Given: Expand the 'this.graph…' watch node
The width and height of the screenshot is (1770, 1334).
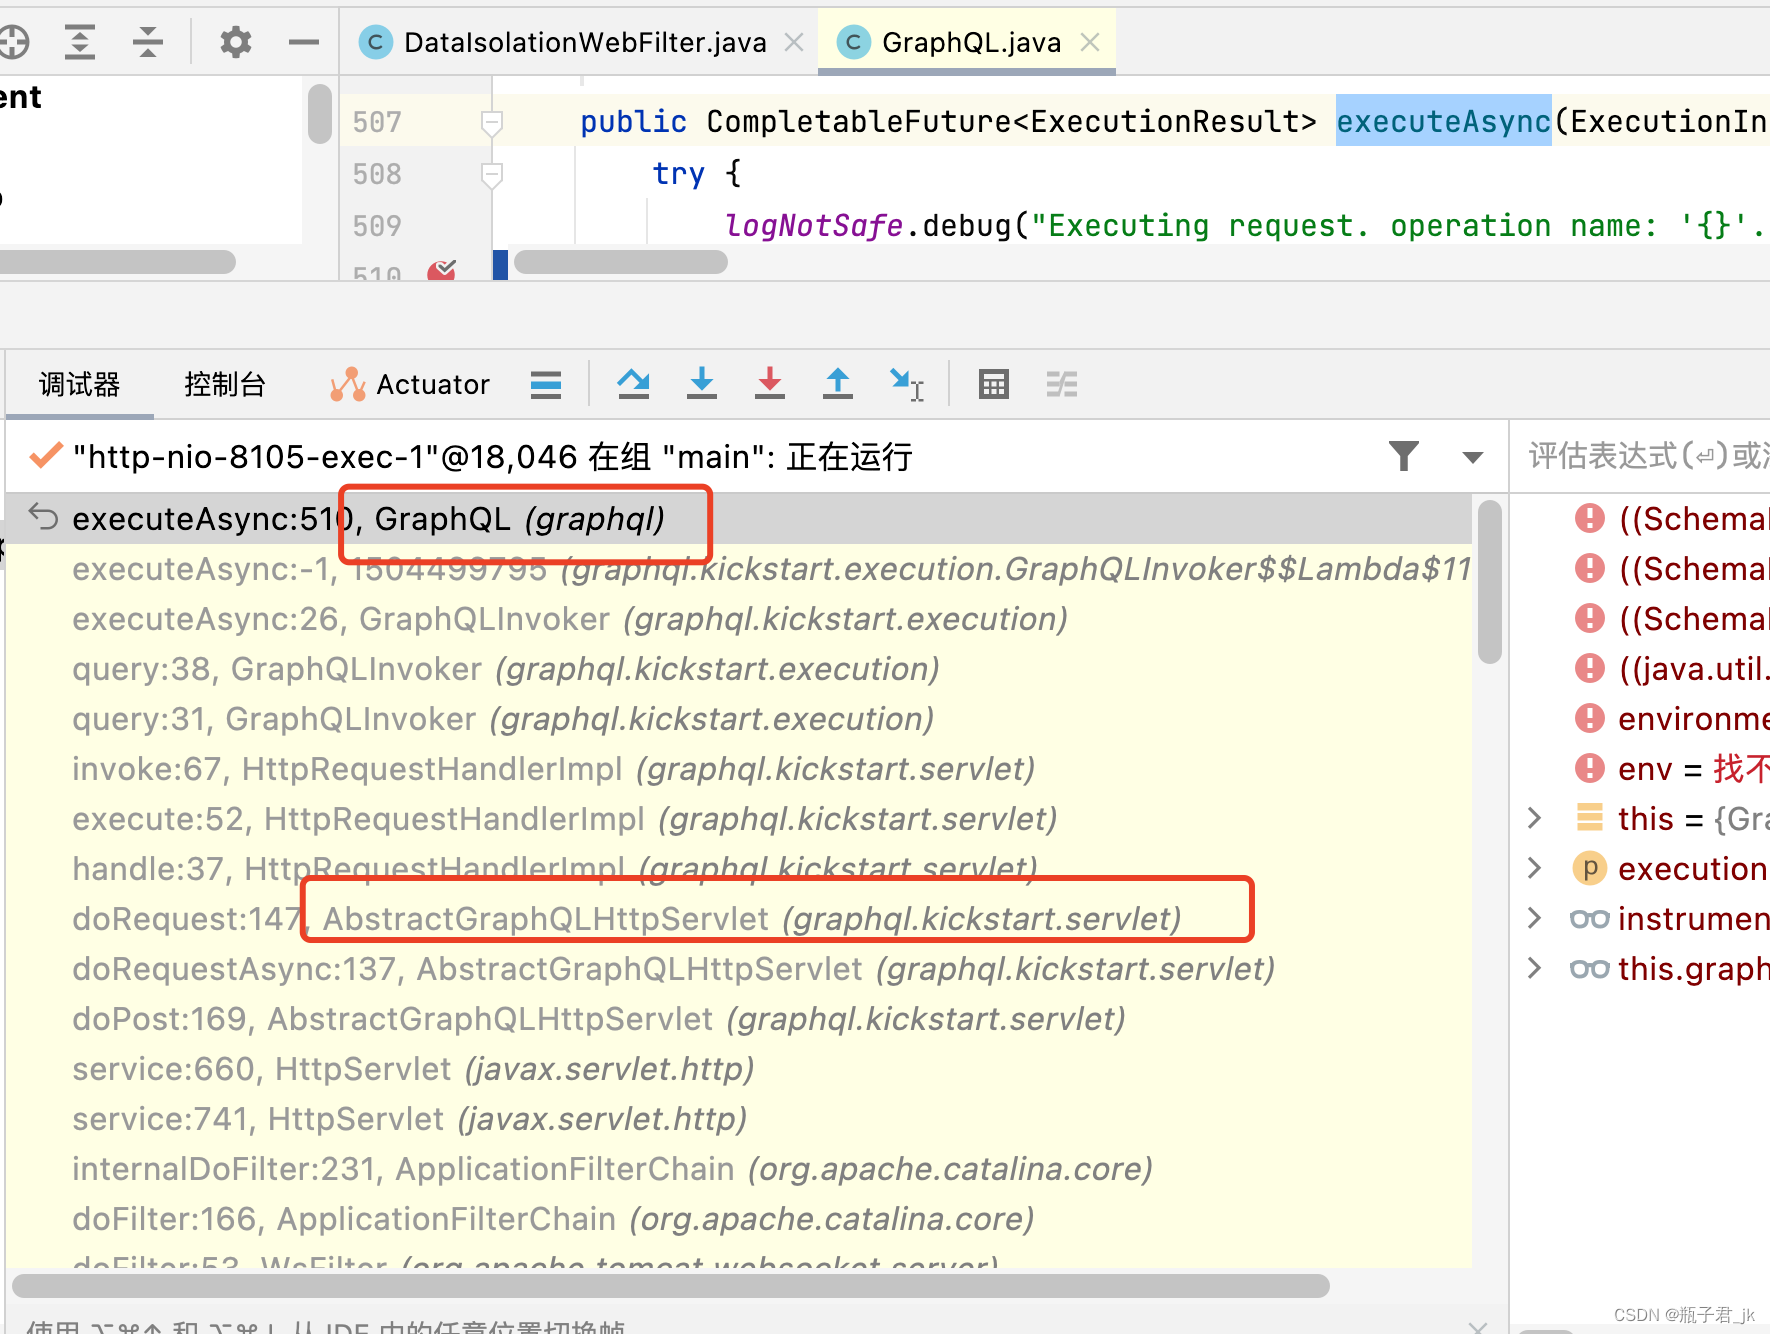Looking at the screenshot, I should (x=1535, y=968).
